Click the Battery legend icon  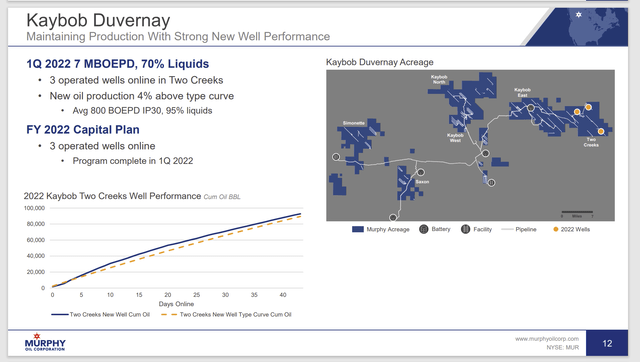click(x=424, y=229)
